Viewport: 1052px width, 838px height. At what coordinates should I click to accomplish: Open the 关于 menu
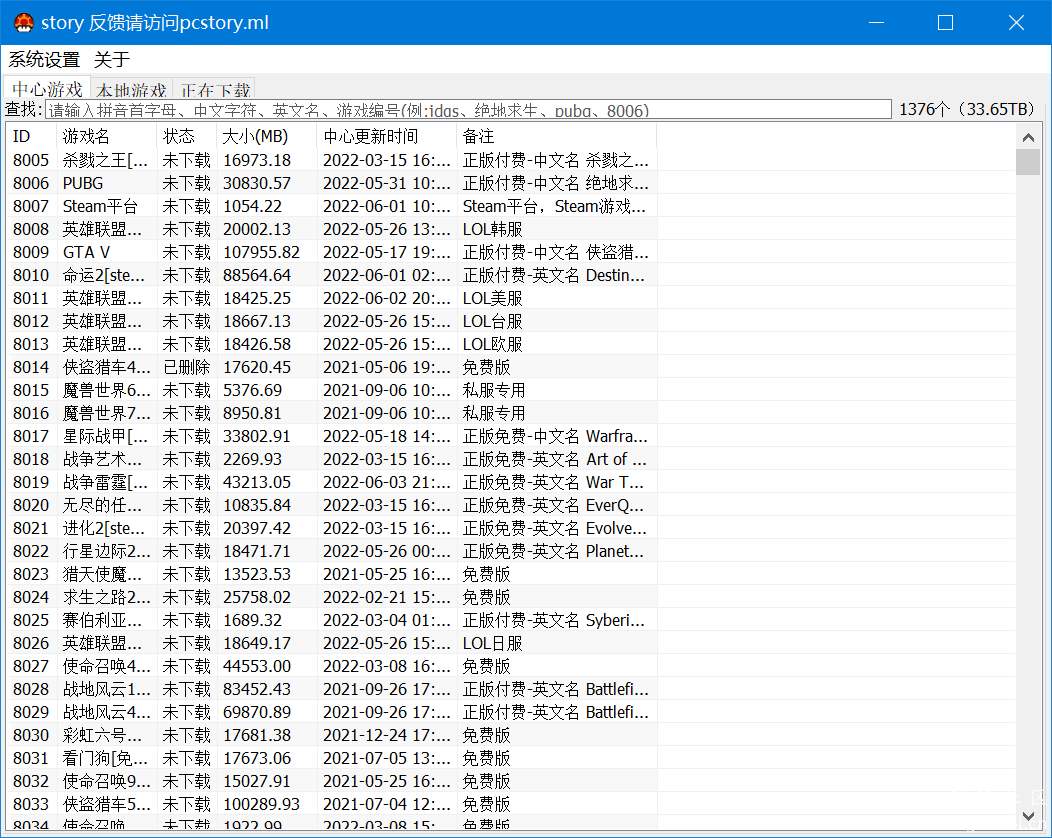pyautogui.click(x=108, y=60)
